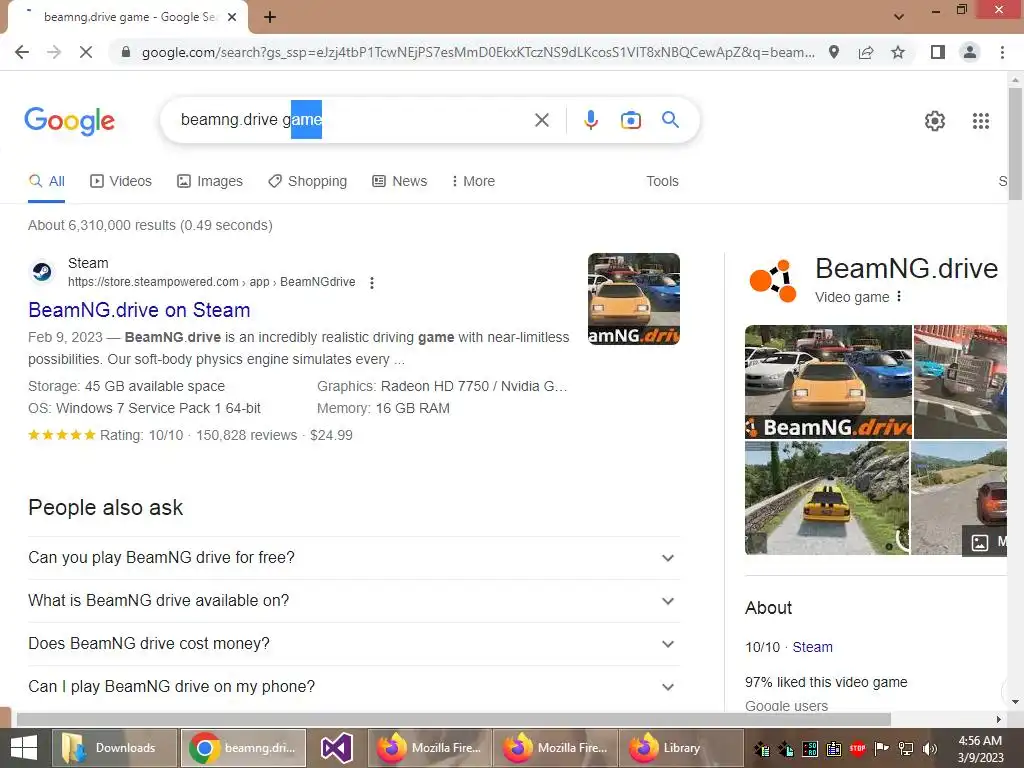This screenshot has height=768, width=1024.
Task: Click the Steam store URL breadcrumb
Action: (x=212, y=282)
